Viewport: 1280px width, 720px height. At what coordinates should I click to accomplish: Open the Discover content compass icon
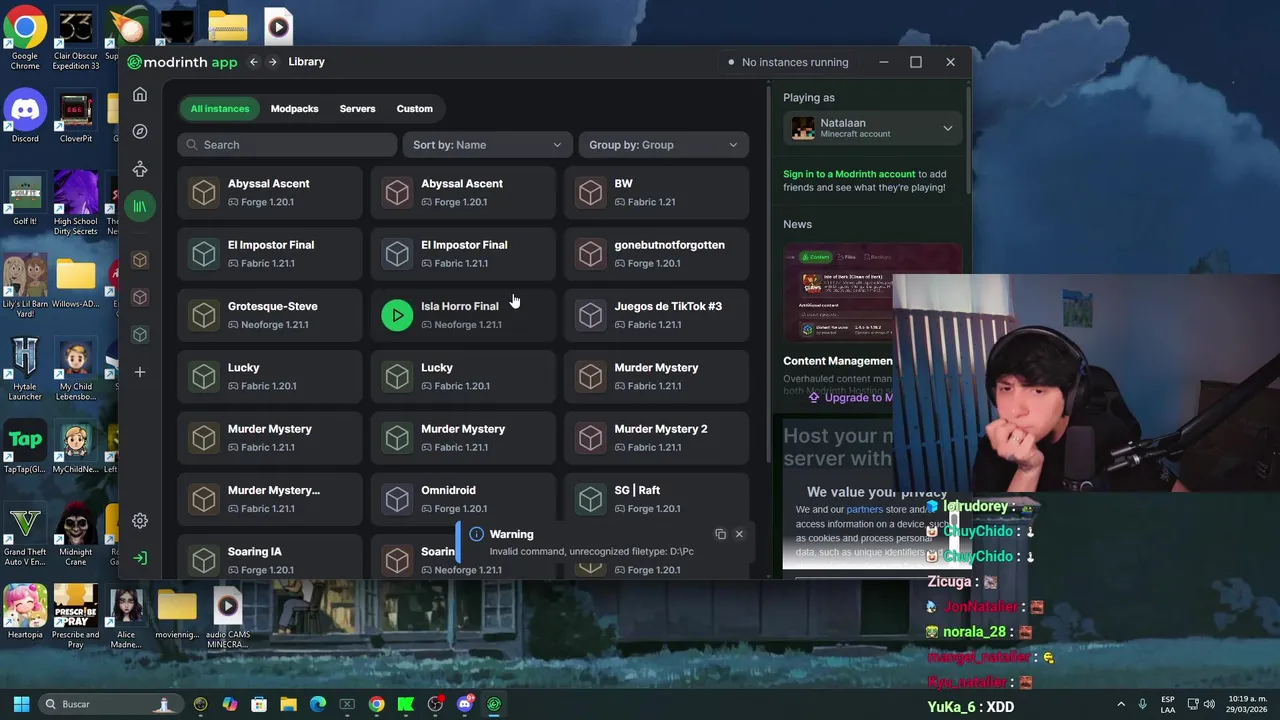pyautogui.click(x=140, y=131)
